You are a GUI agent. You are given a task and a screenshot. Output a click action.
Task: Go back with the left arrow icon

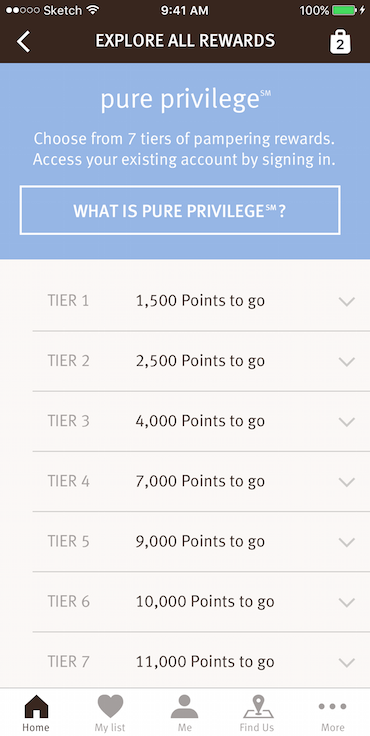coord(23,41)
